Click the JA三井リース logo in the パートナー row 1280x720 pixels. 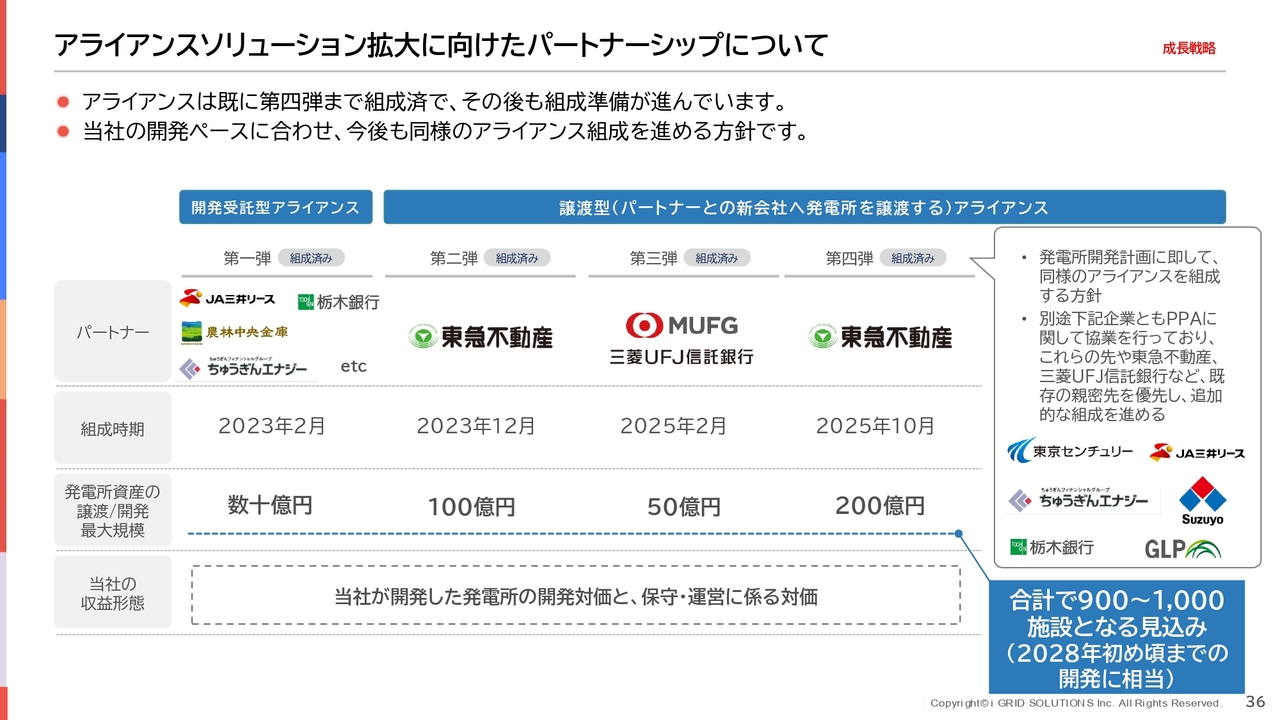[227, 299]
